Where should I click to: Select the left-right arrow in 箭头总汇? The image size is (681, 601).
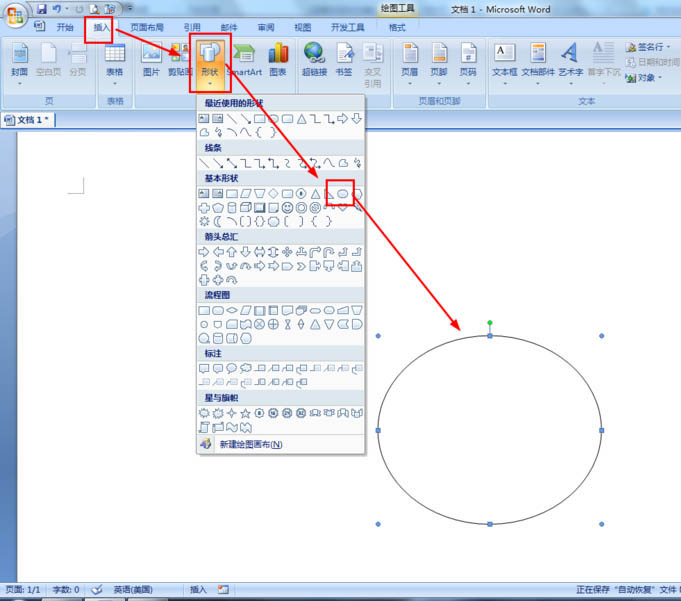(x=259, y=252)
